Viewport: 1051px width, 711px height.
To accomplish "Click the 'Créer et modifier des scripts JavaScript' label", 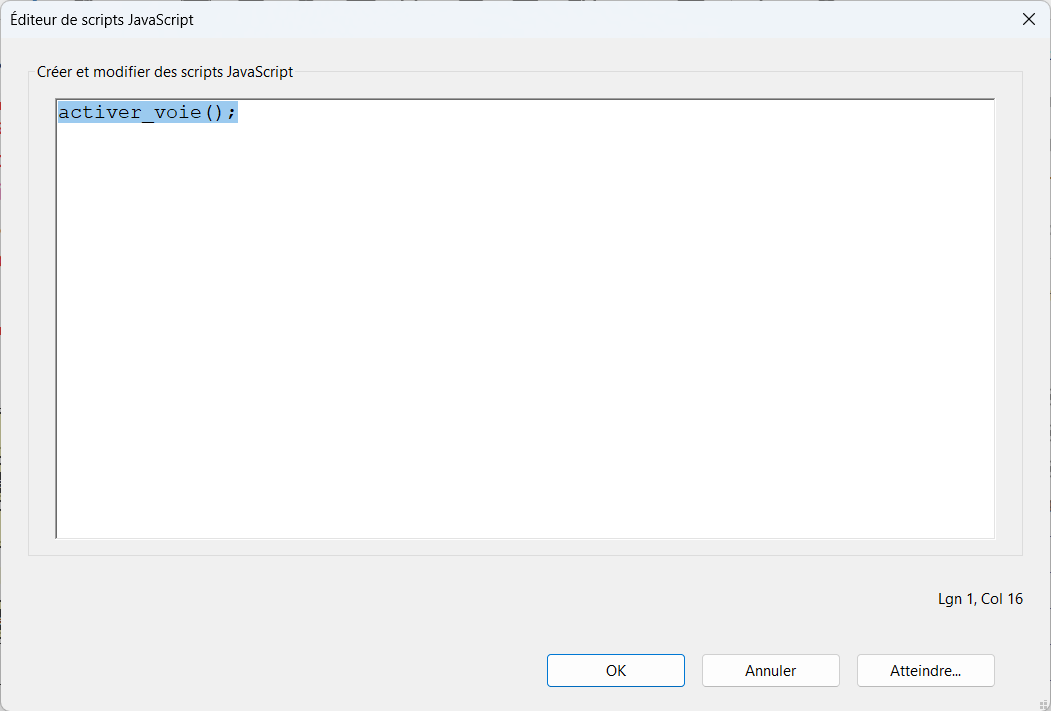I will pyautogui.click(x=165, y=72).
